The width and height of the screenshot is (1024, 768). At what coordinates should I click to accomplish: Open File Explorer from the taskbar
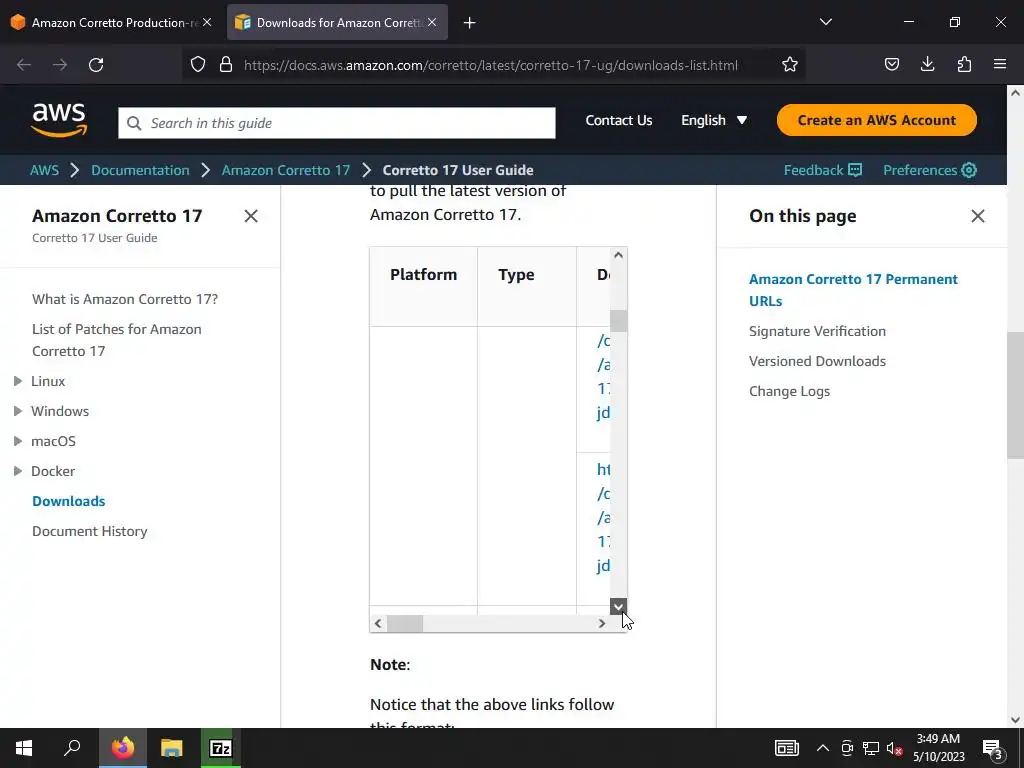pos(172,748)
